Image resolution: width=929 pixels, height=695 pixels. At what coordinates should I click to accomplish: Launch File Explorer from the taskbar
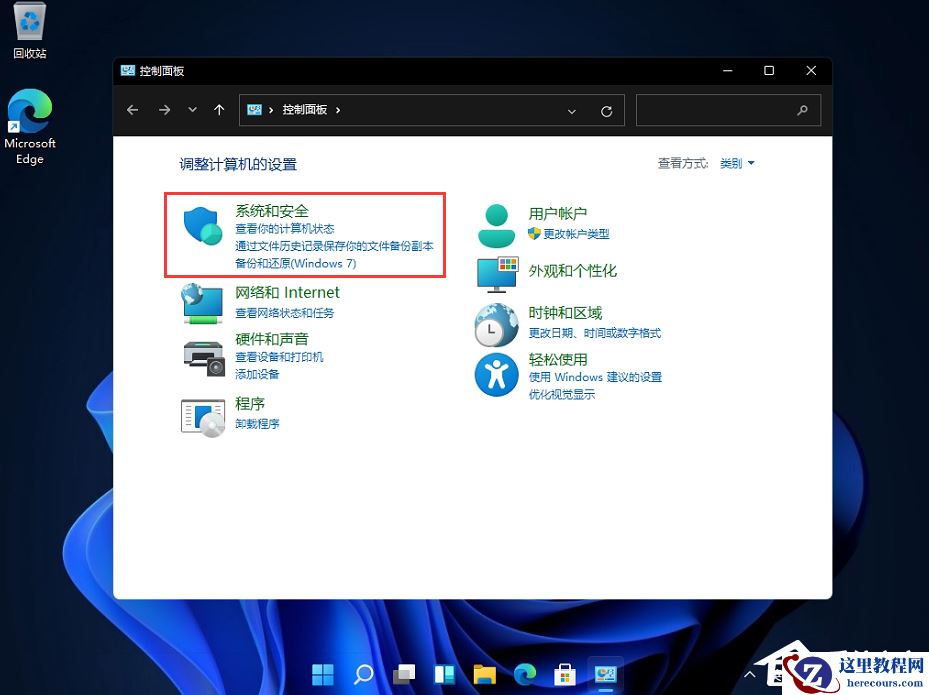point(484,674)
